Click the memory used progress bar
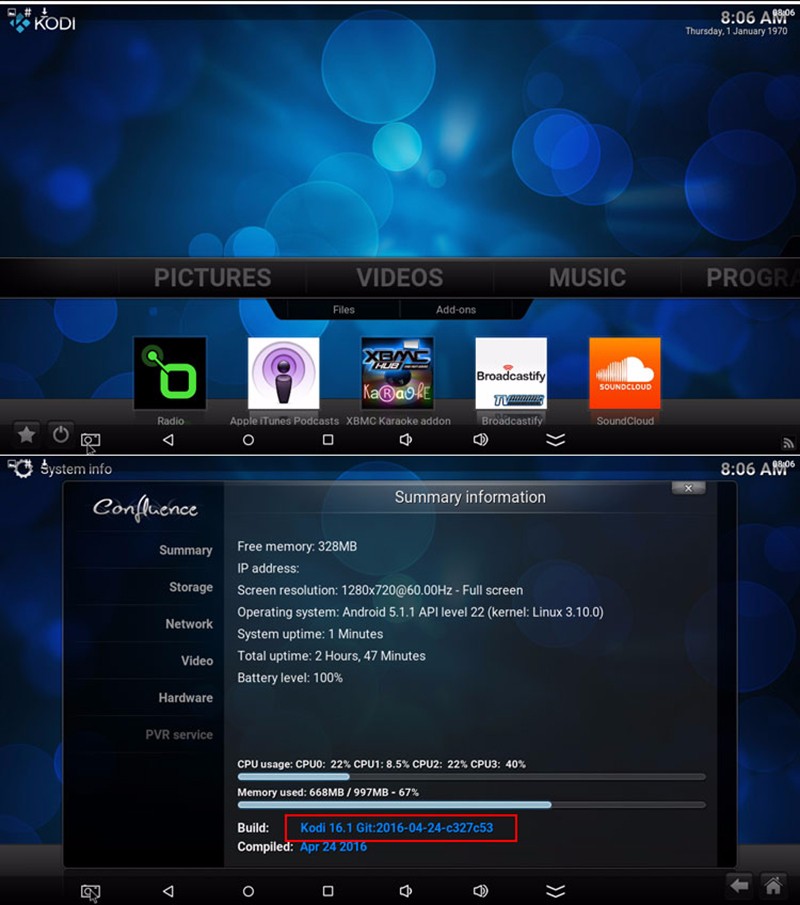The width and height of the screenshot is (800, 905). click(470, 804)
